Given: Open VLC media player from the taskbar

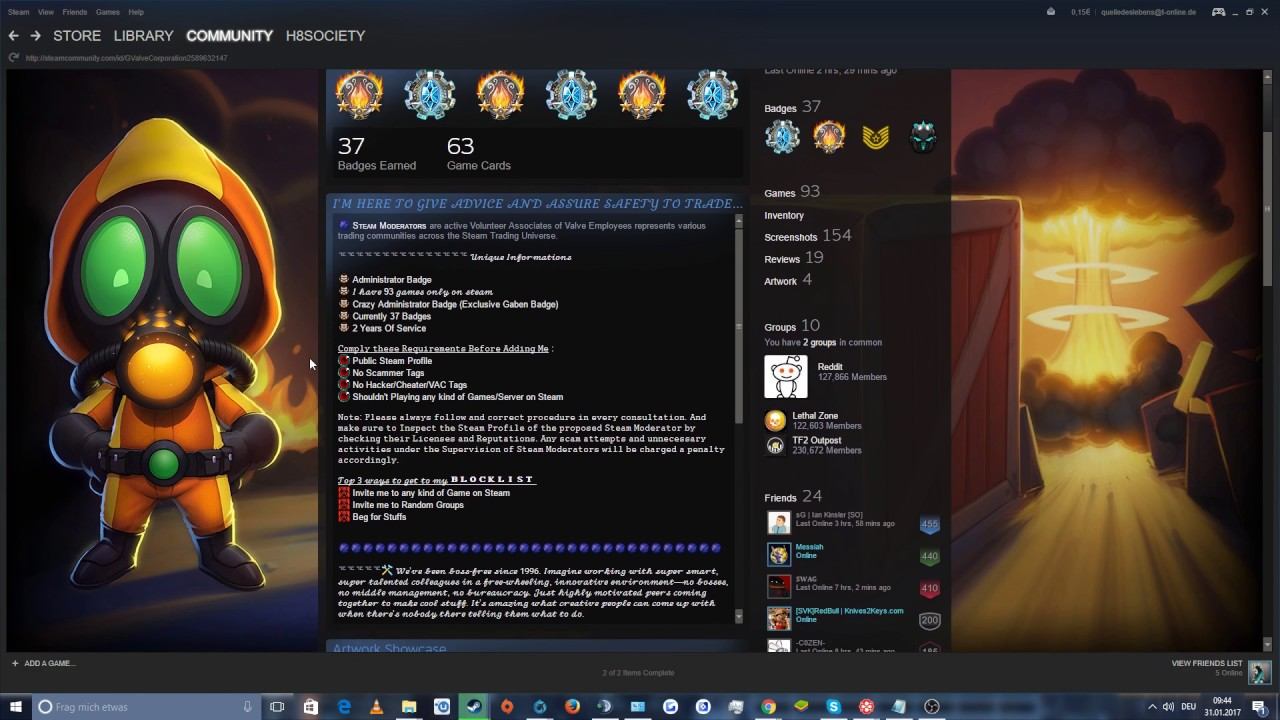Looking at the screenshot, I should coord(377,707).
